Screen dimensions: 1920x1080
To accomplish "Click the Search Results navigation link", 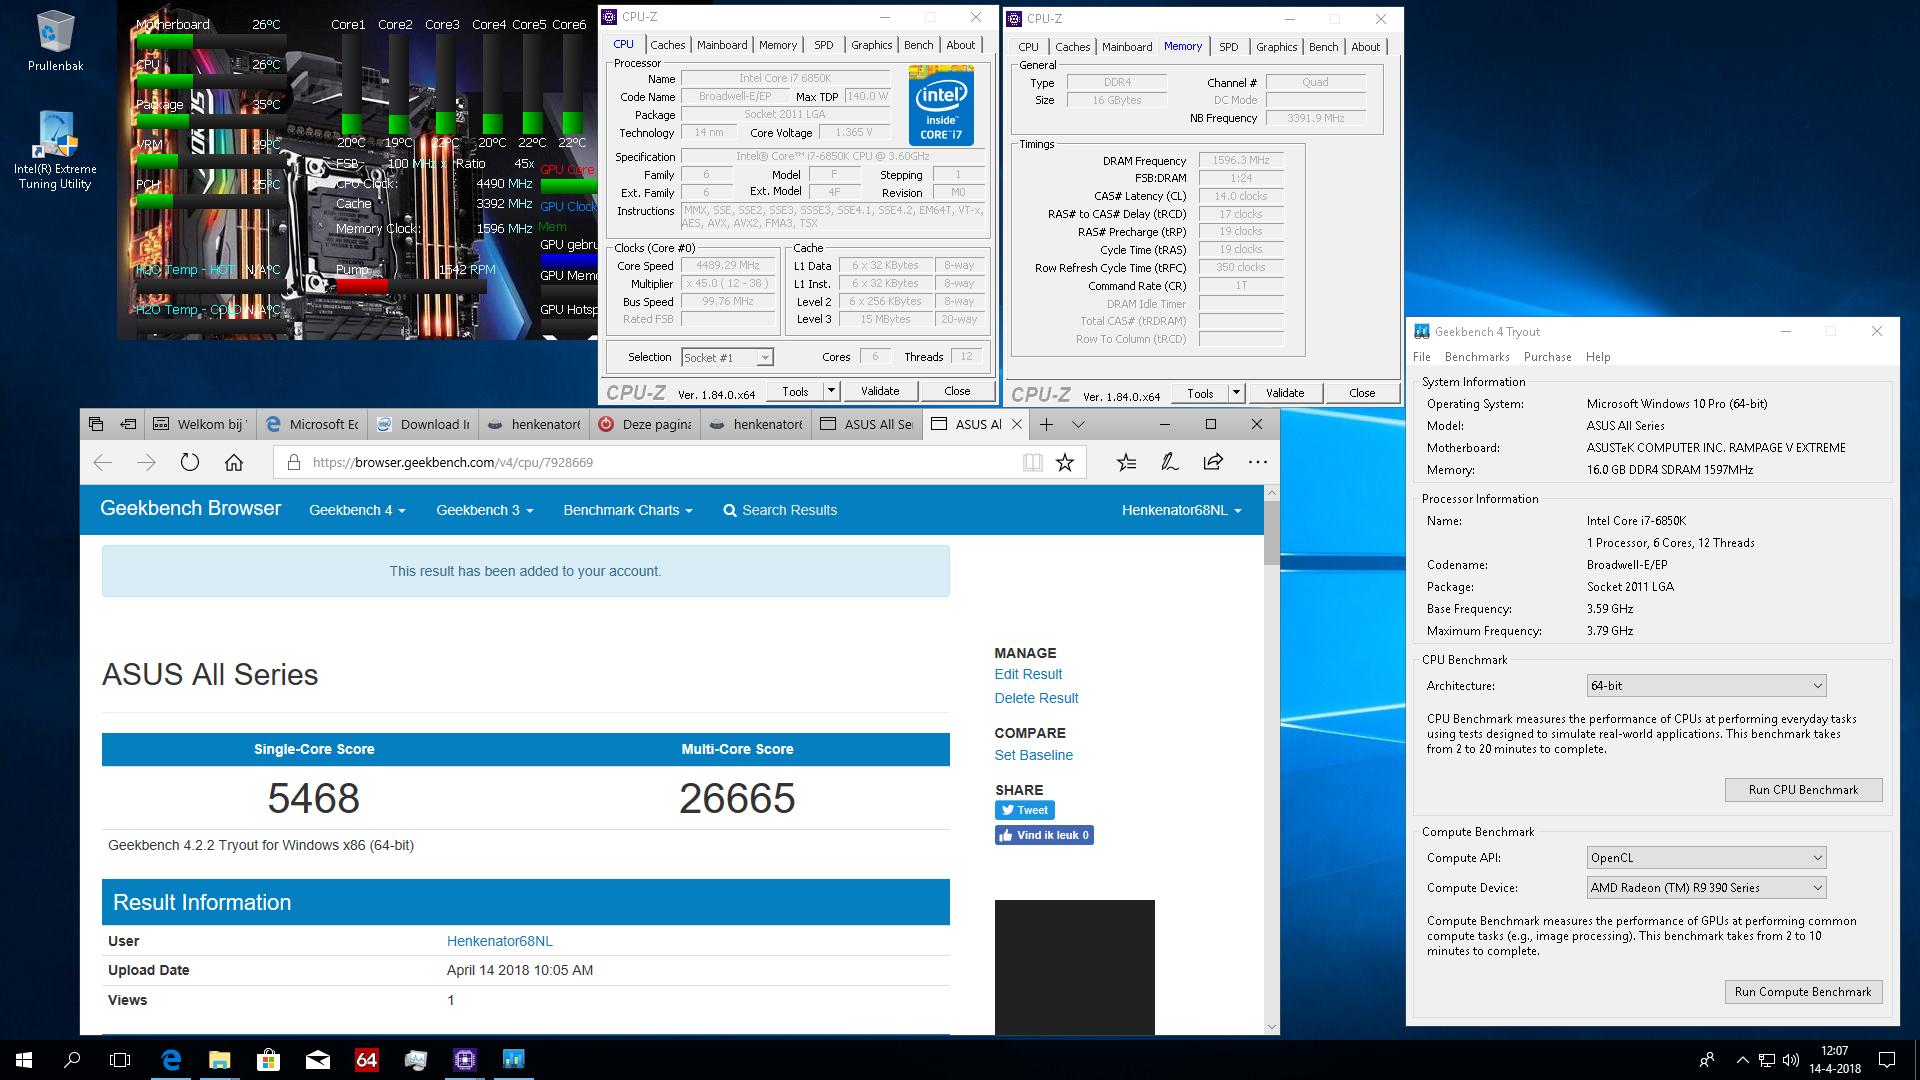I will [x=780, y=510].
